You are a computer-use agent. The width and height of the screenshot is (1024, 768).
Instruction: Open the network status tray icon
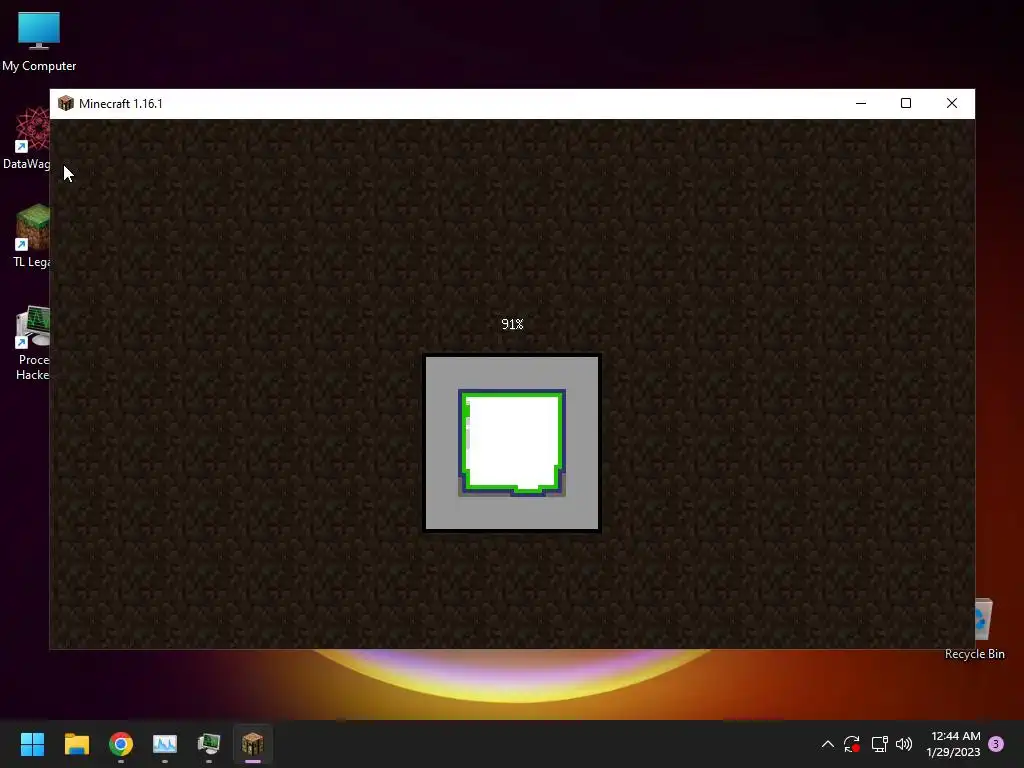[x=879, y=744]
